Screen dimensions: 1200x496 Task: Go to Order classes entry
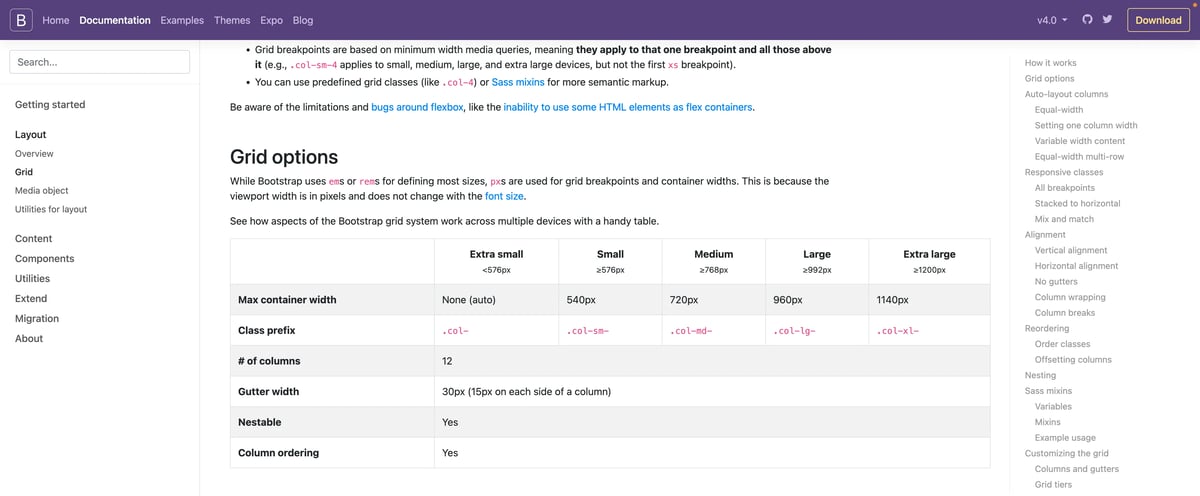[x=1063, y=344]
